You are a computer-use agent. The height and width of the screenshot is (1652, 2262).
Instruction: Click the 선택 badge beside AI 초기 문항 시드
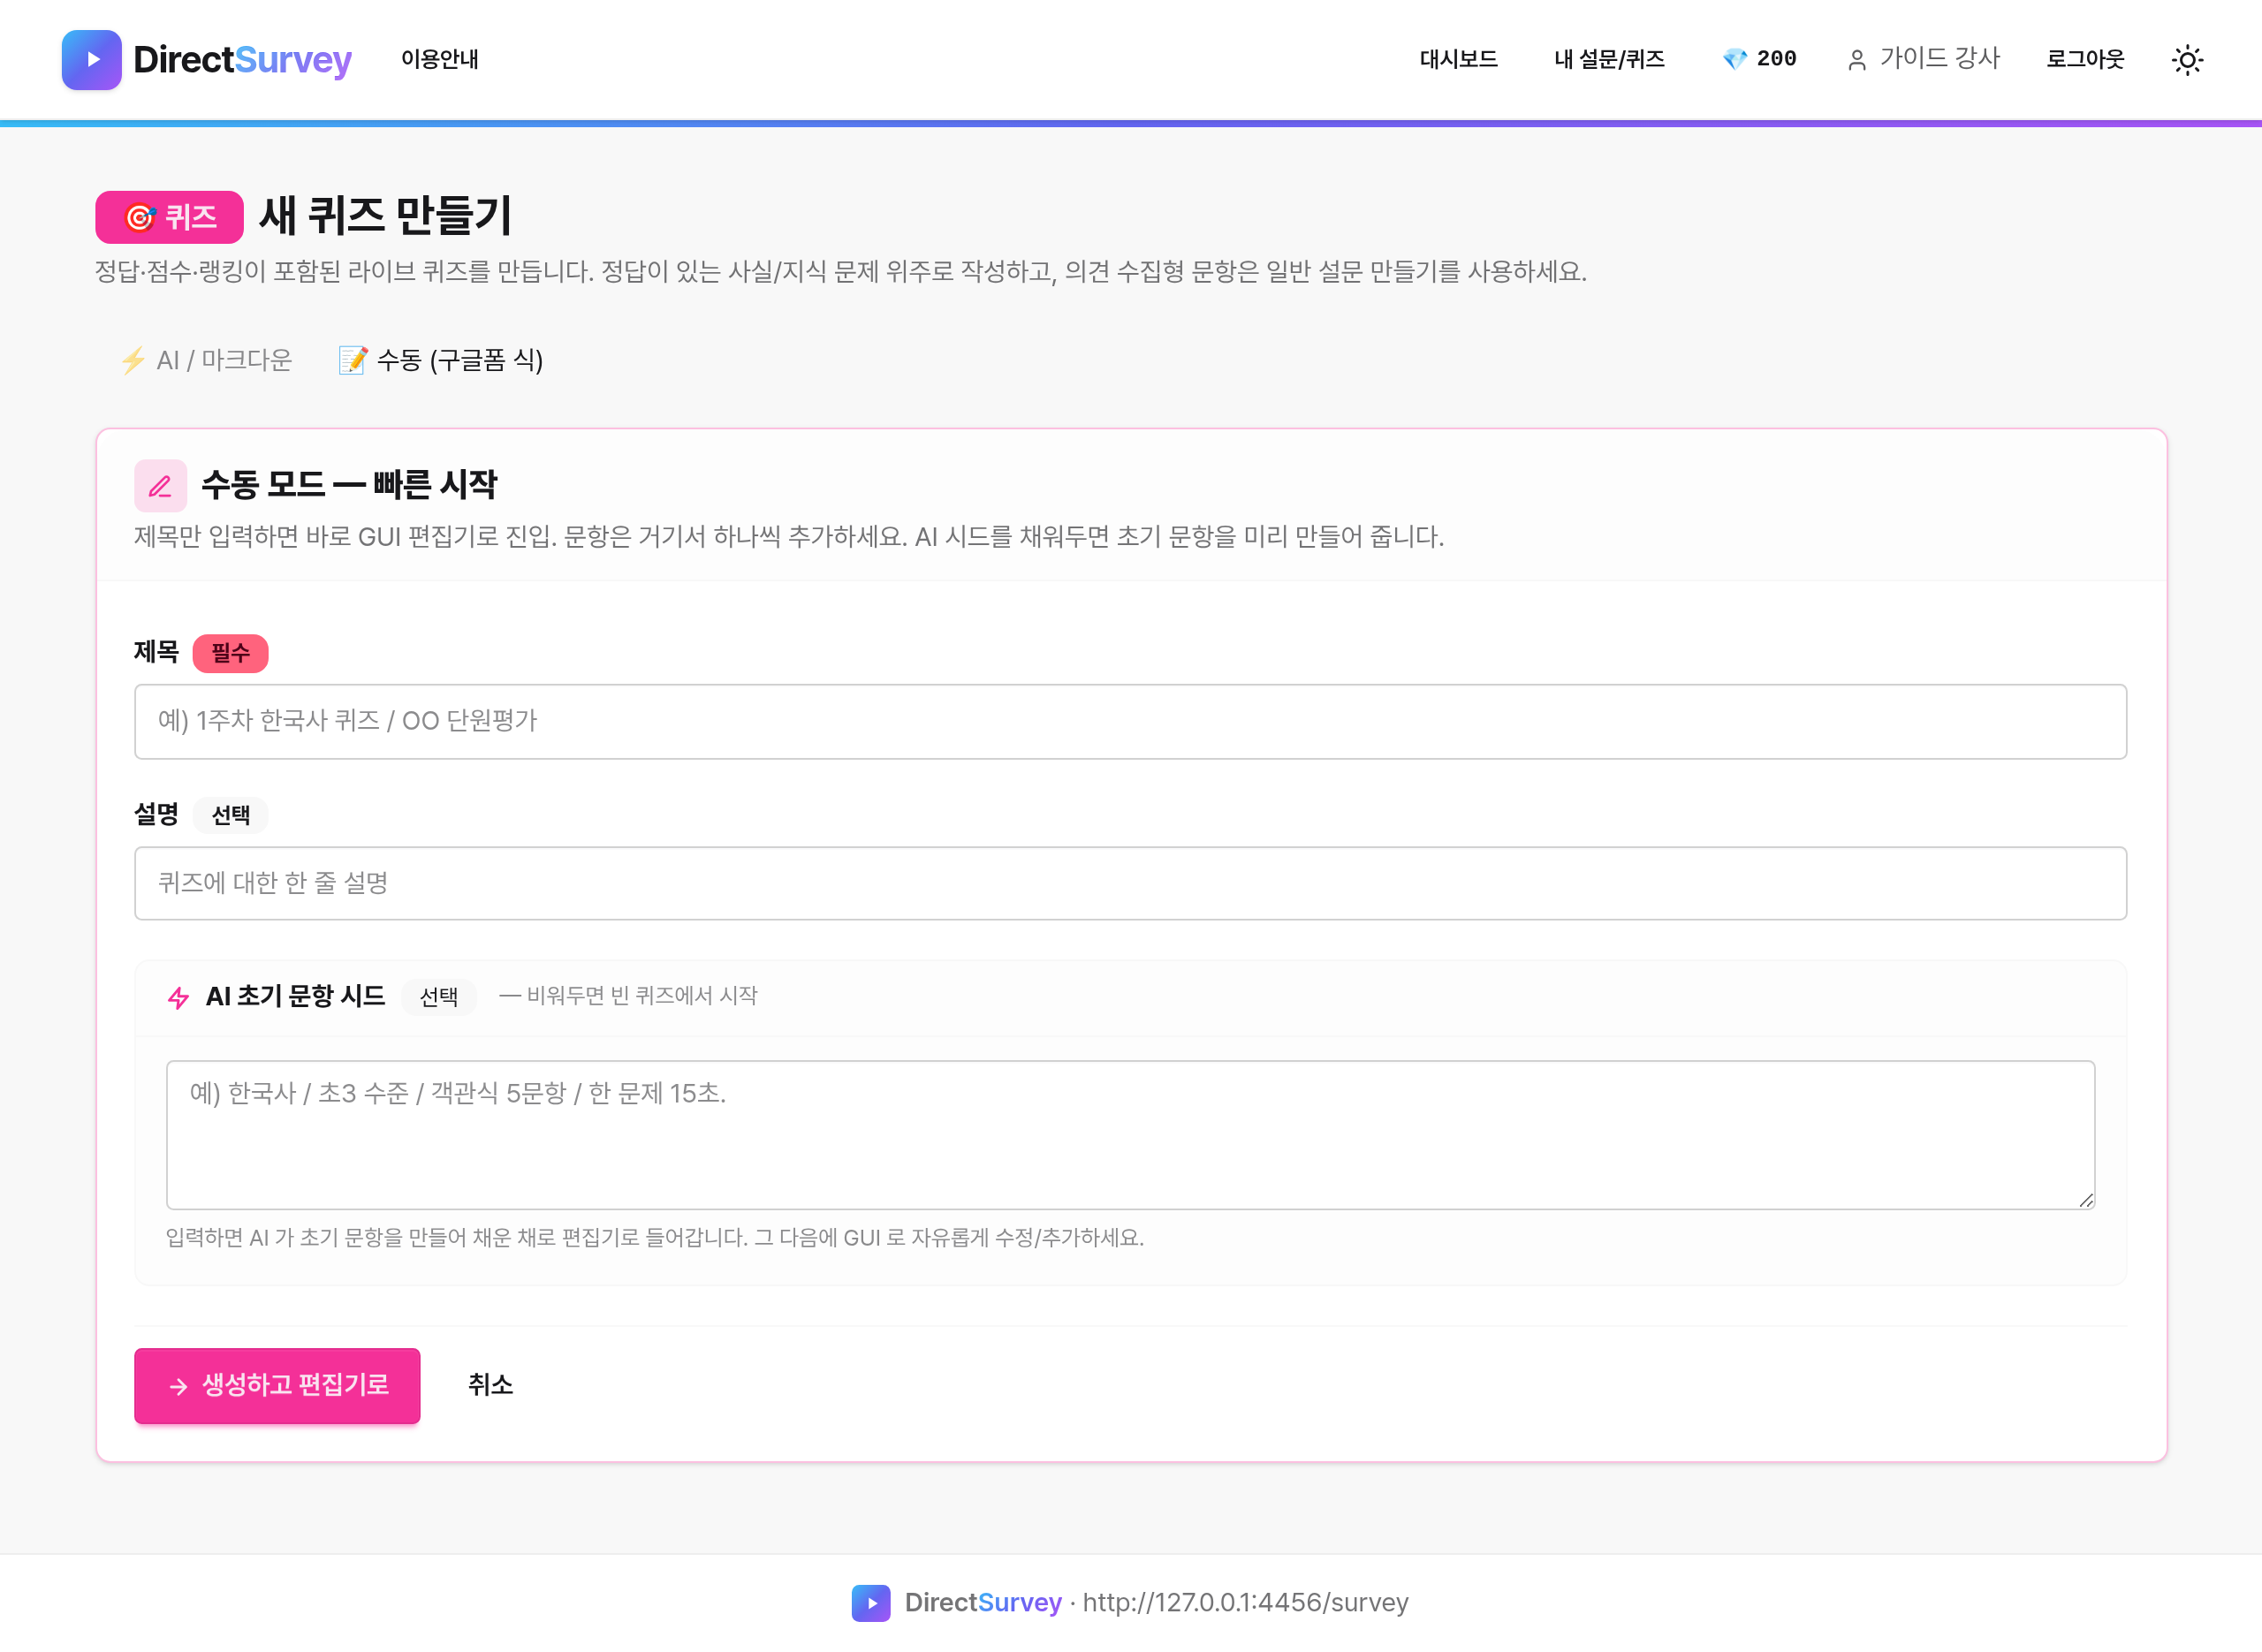[438, 997]
